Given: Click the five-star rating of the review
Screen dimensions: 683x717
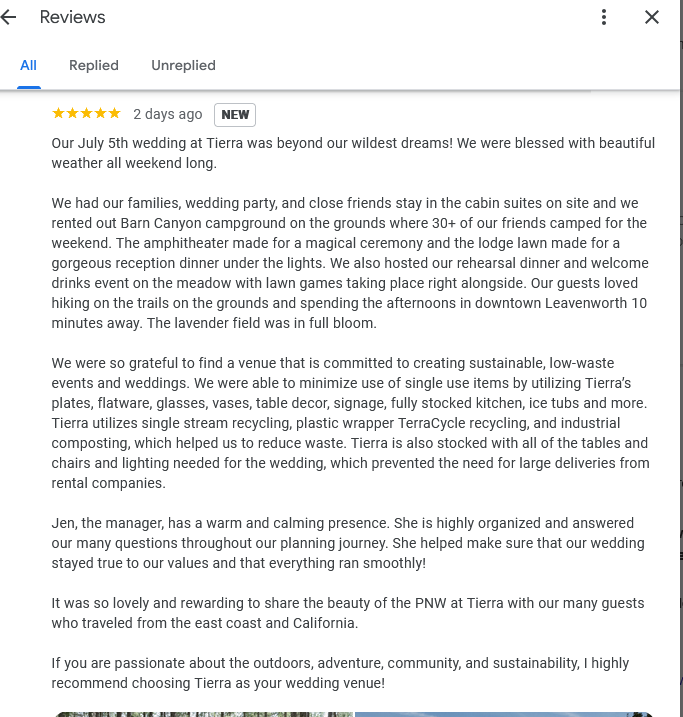Looking at the screenshot, I should [x=86, y=113].
